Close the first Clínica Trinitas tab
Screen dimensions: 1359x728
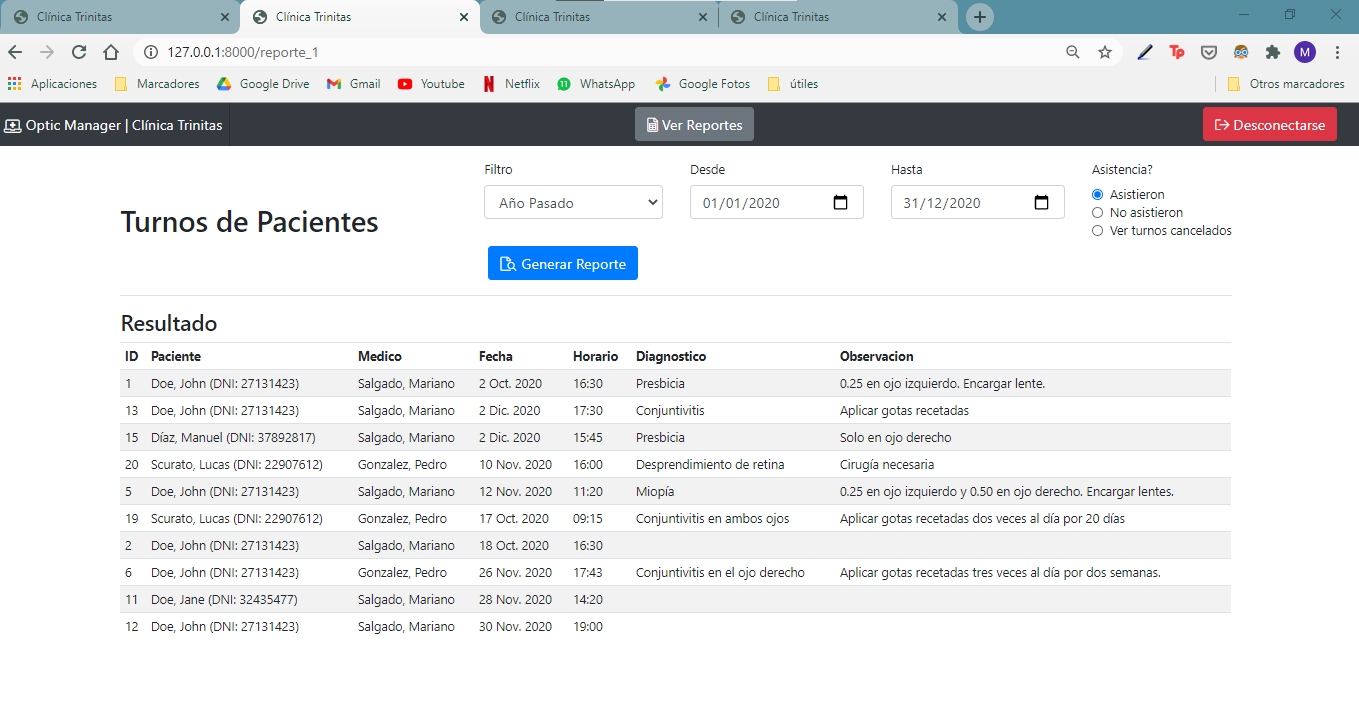click(225, 17)
